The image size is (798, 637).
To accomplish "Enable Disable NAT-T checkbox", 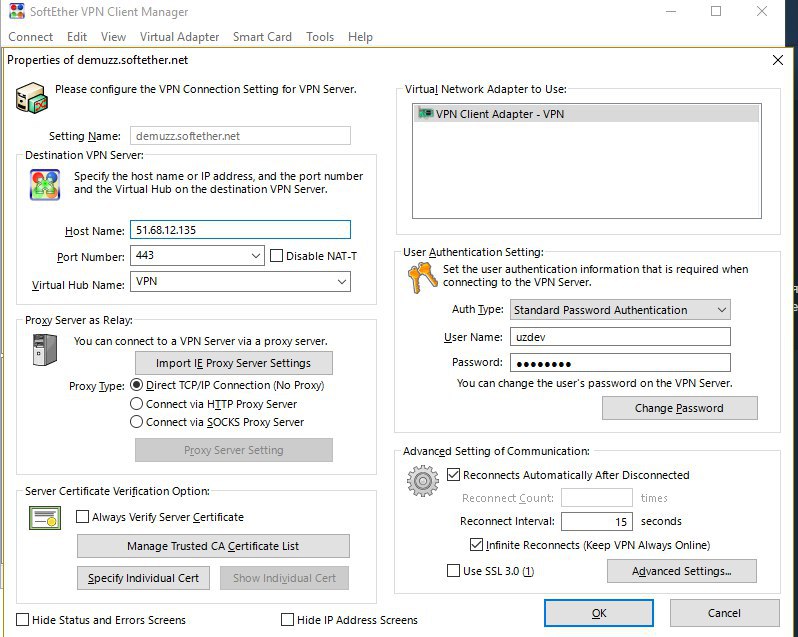I will coord(276,255).
